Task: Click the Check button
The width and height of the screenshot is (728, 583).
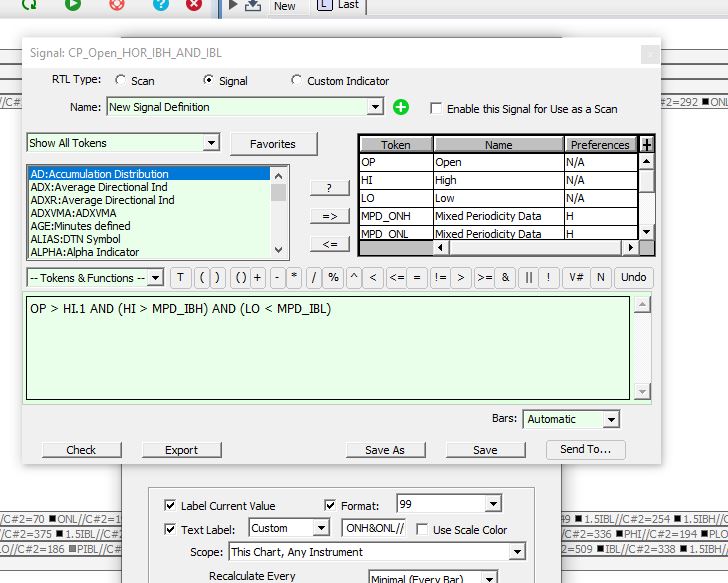Action: tap(81, 450)
